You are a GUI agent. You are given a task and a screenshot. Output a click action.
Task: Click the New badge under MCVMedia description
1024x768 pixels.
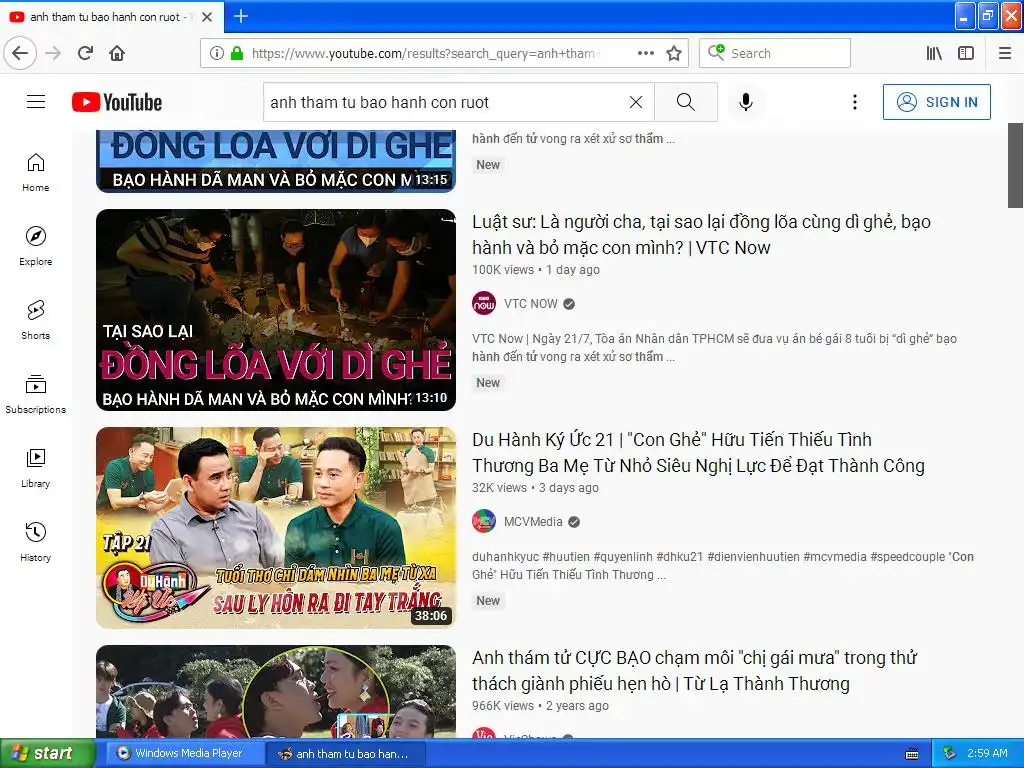pyautogui.click(x=488, y=601)
